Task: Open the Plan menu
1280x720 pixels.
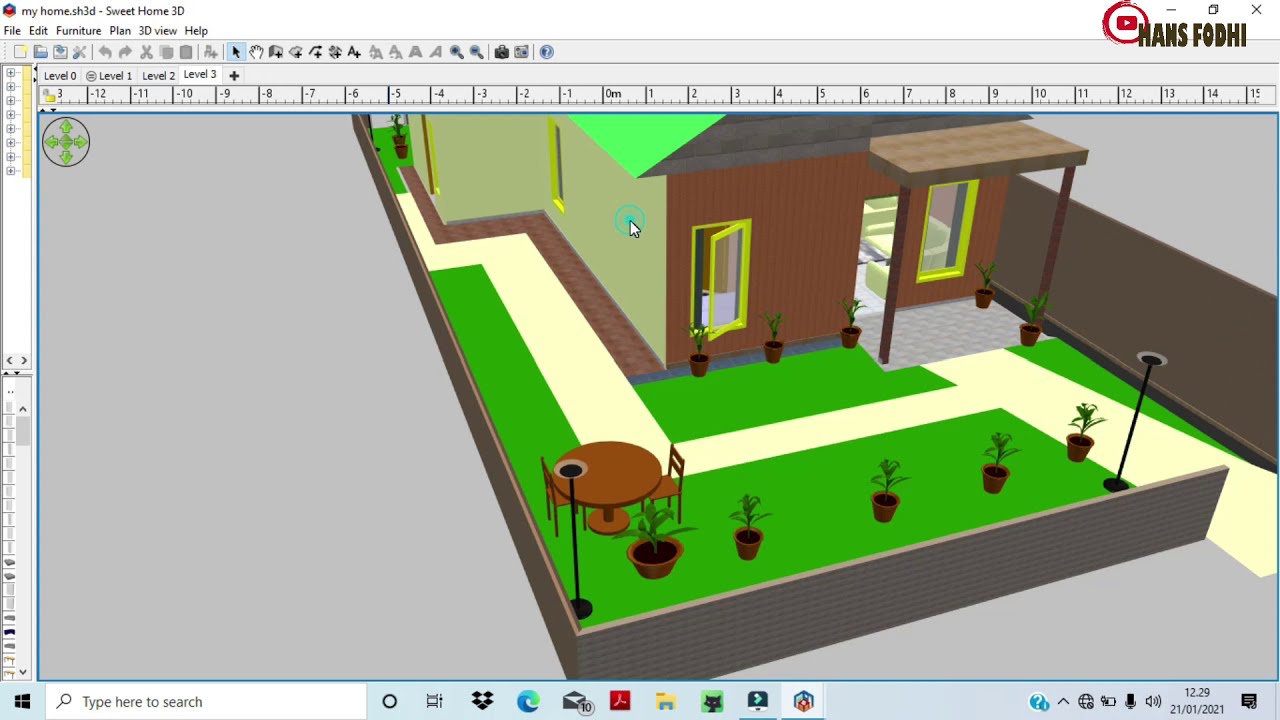Action: (120, 31)
